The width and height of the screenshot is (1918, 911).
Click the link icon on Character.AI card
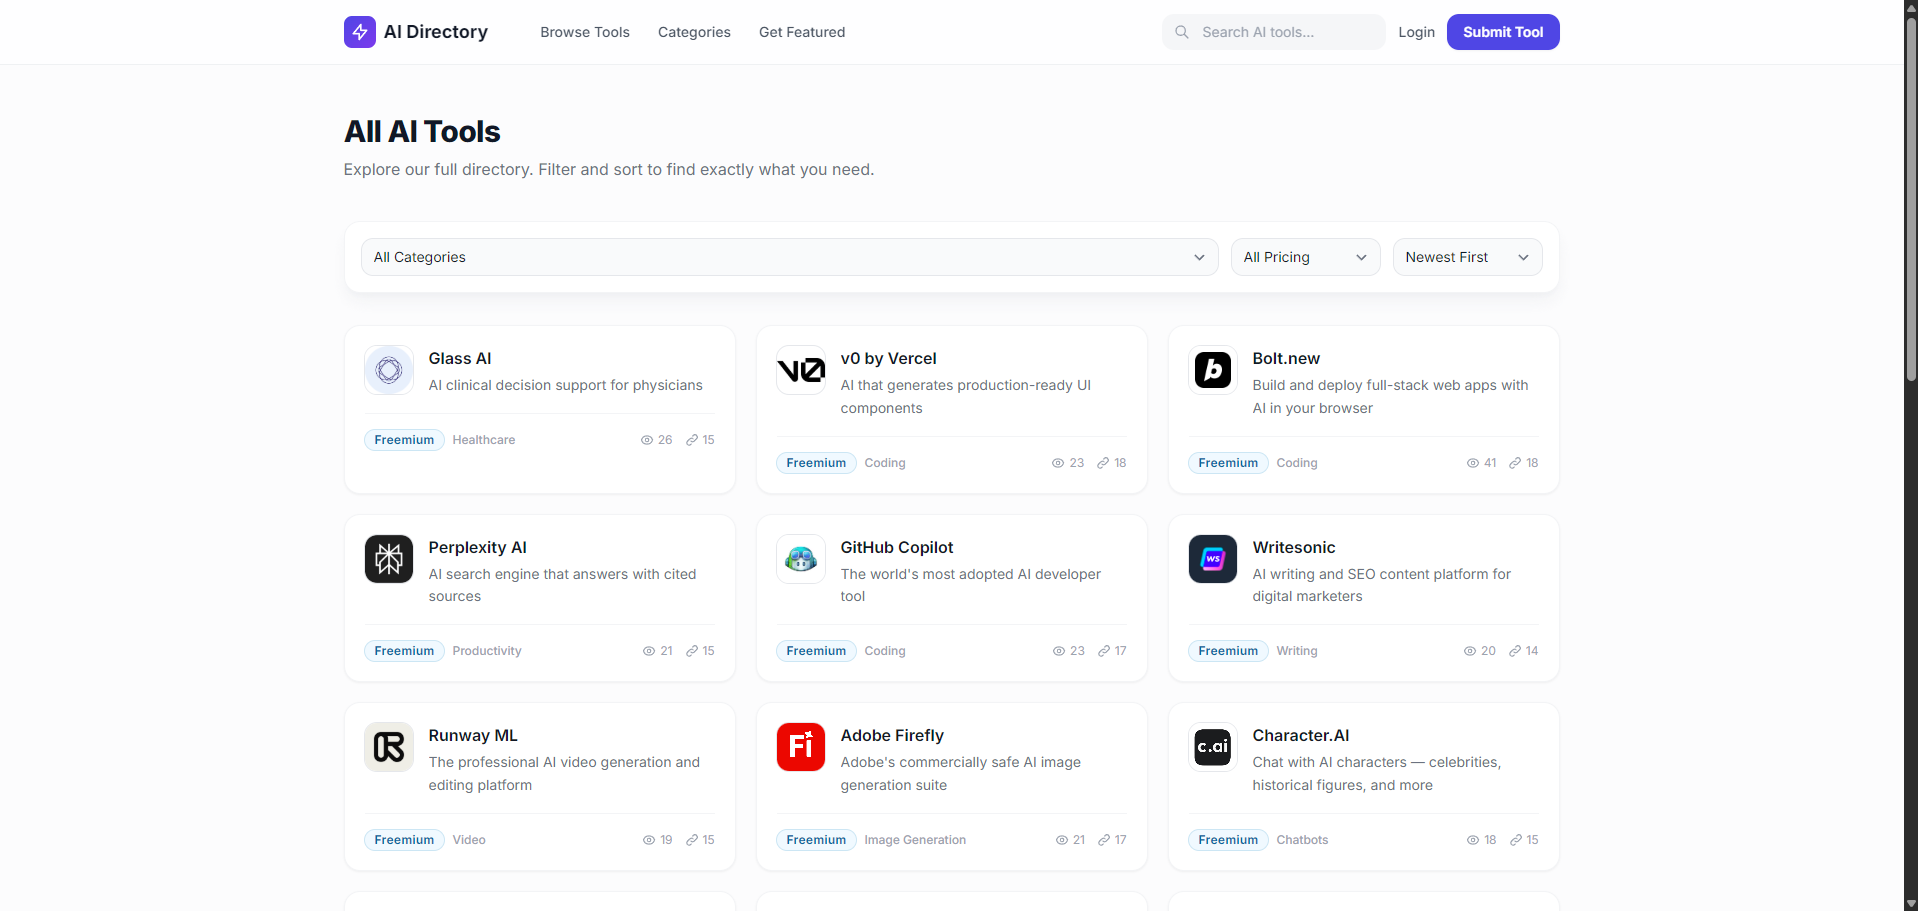coord(1516,840)
